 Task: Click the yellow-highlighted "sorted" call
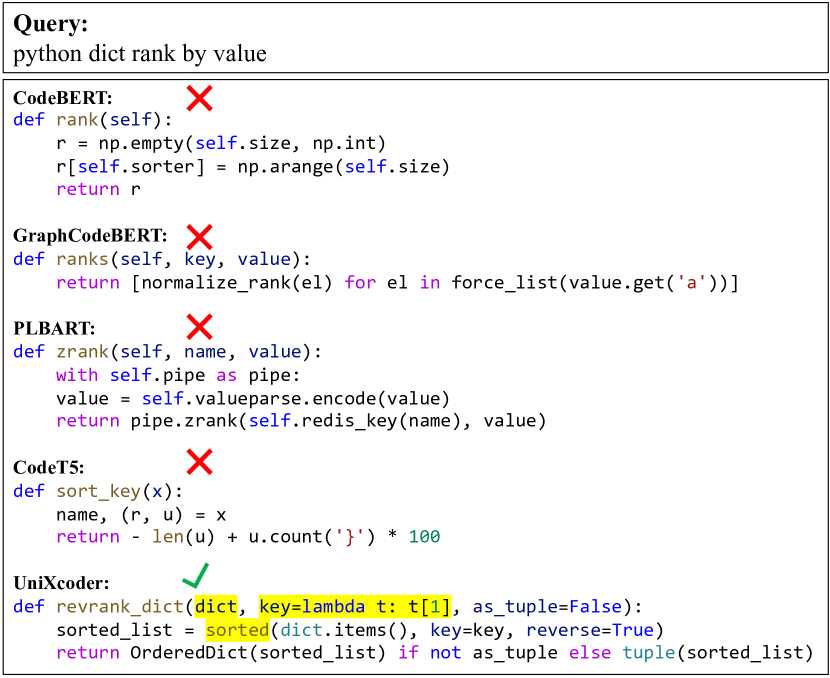[x=238, y=630]
